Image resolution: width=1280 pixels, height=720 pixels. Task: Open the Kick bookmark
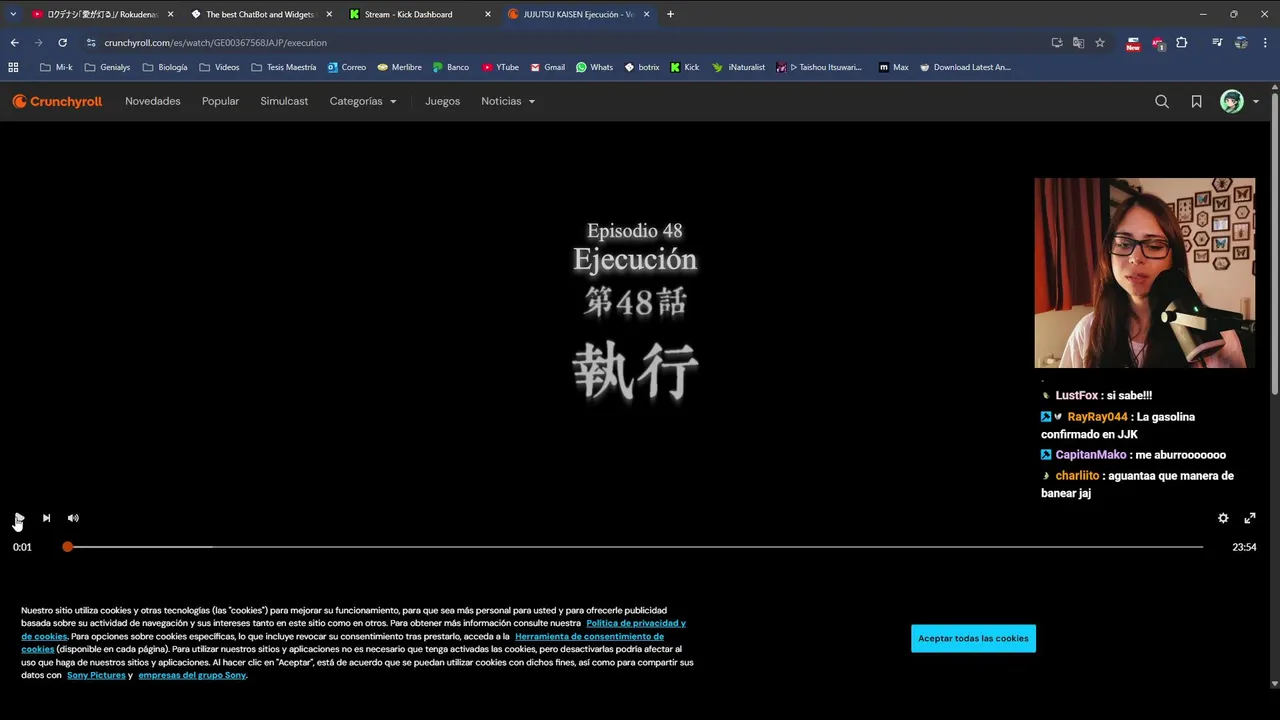(685, 67)
